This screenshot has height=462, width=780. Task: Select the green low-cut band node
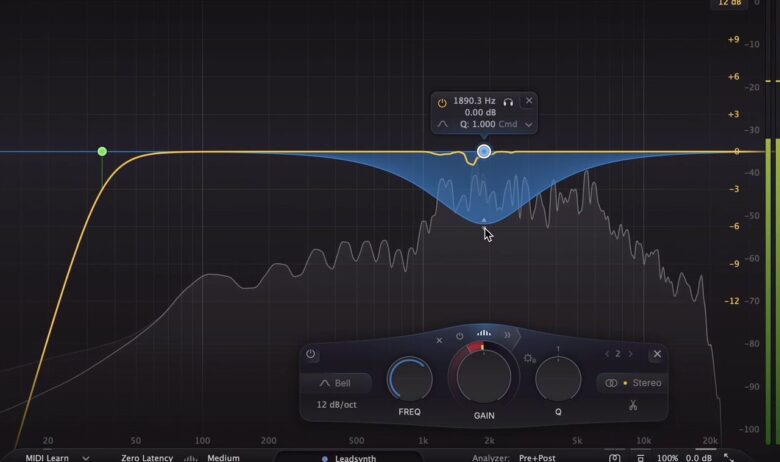[102, 151]
